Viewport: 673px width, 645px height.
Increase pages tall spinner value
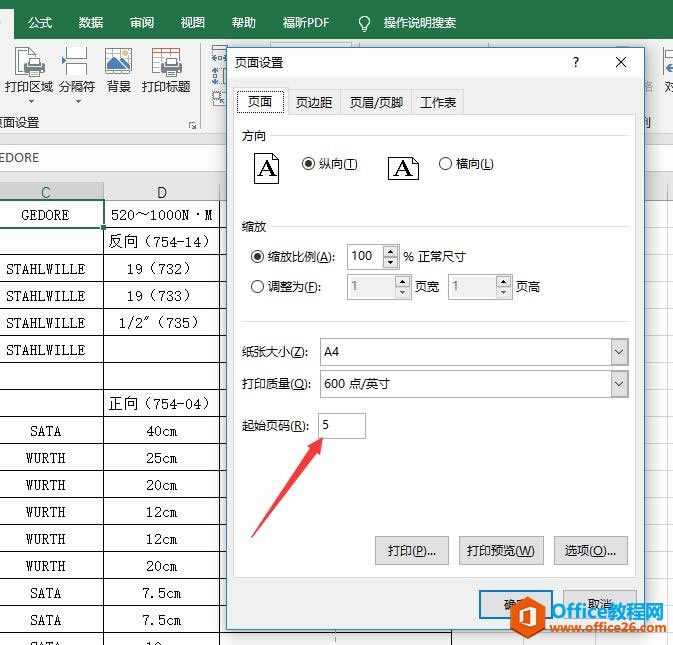point(503,282)
